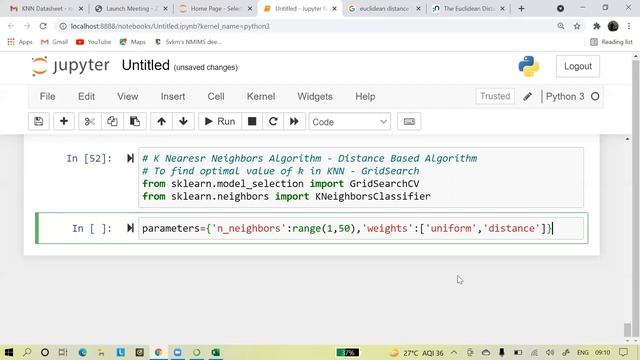Screen dimensions: 640x360
Task: Open the command palette keyboard icon
Action: [x=409, y=122]
